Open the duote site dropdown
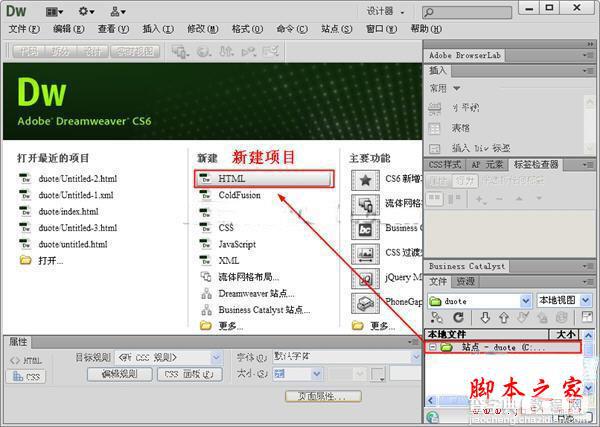Image resolution: width=600 pixels, height=427 pixels. [x=526, y=301]
